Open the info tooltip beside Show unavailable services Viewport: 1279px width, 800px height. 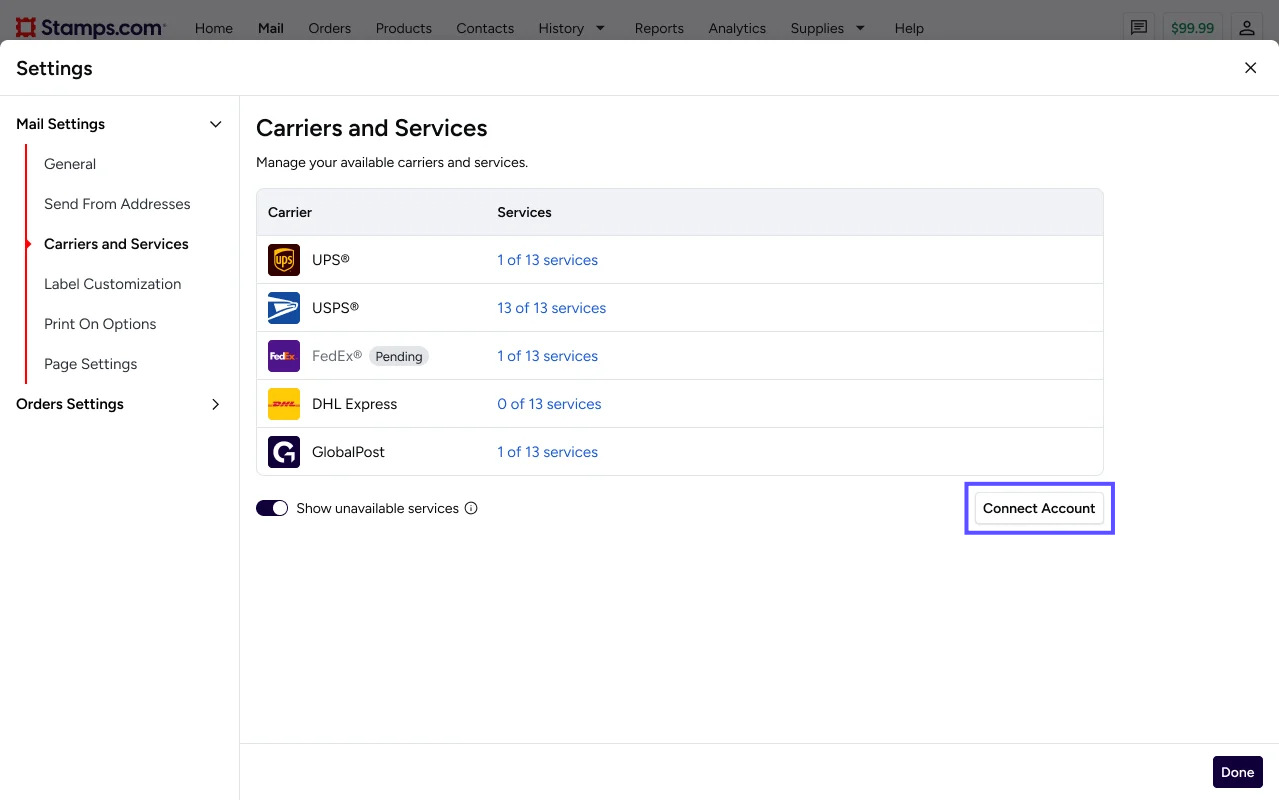pos(471,508)
